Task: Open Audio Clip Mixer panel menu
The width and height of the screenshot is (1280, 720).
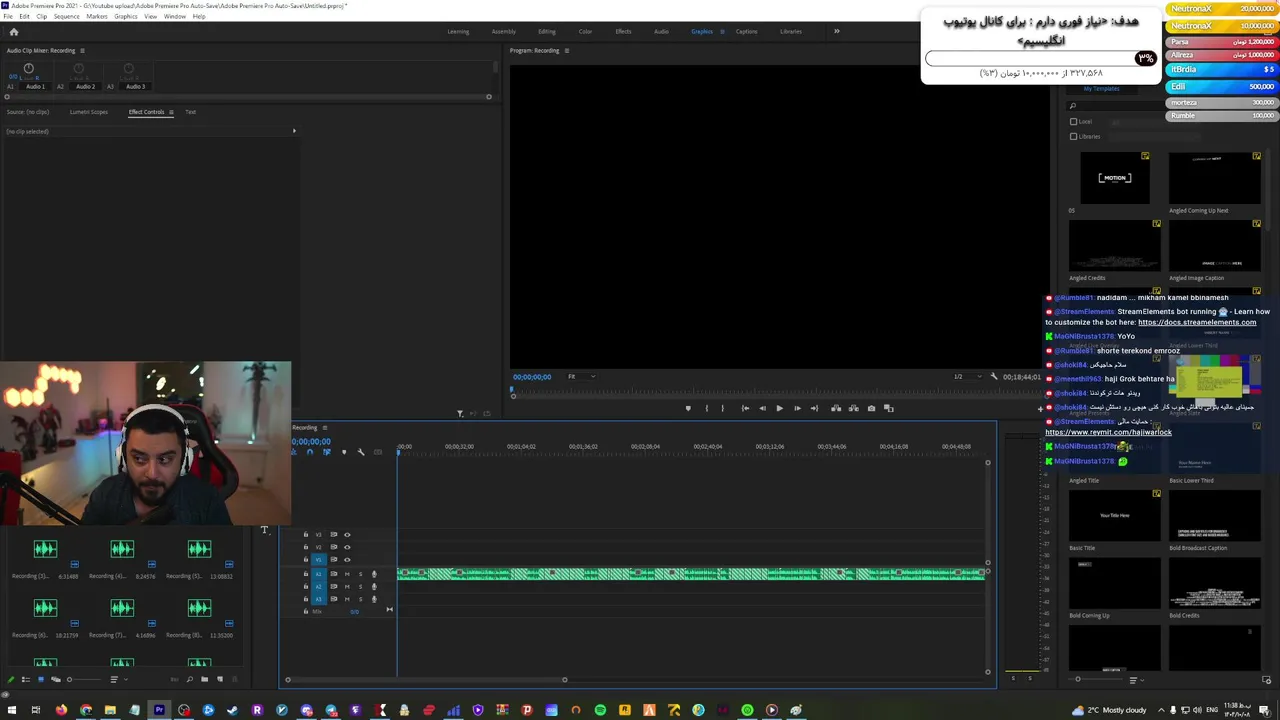Action: (x=82, y=50)
